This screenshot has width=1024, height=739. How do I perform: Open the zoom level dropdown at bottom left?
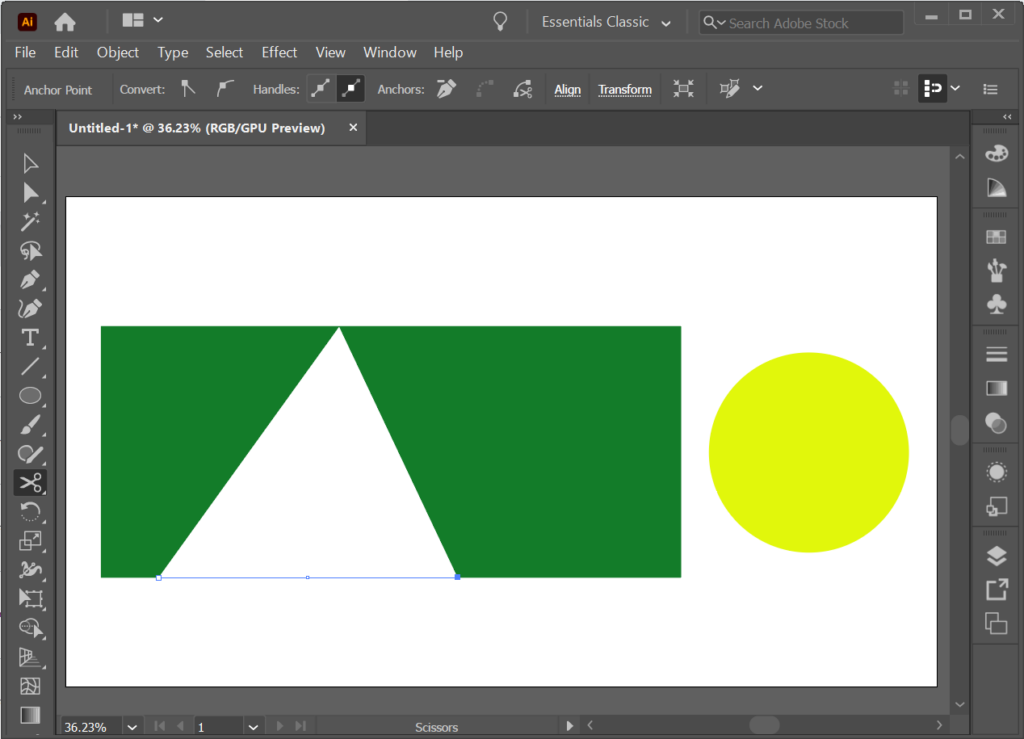[x=131, y=726]
